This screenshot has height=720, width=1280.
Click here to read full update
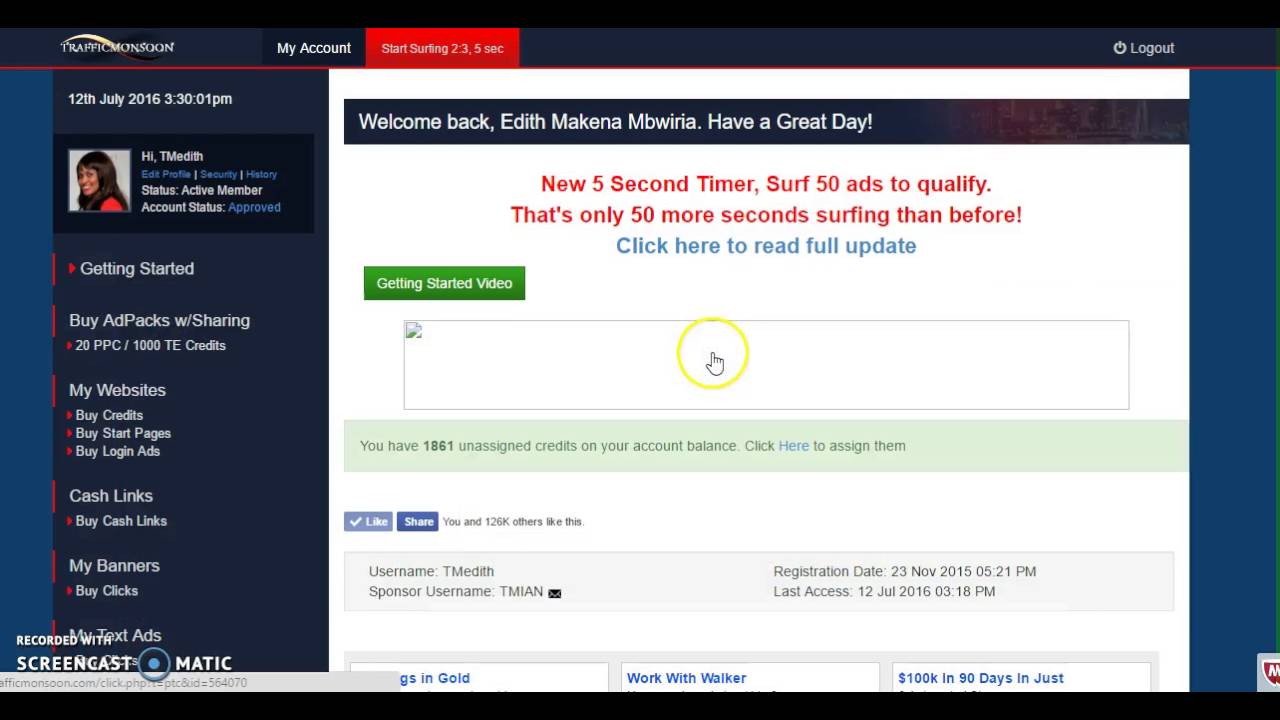[766, 246]
